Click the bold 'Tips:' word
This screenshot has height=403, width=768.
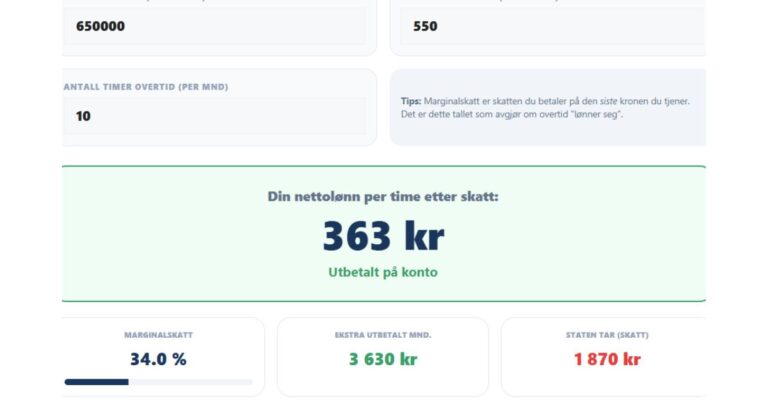tap(411, 101)
